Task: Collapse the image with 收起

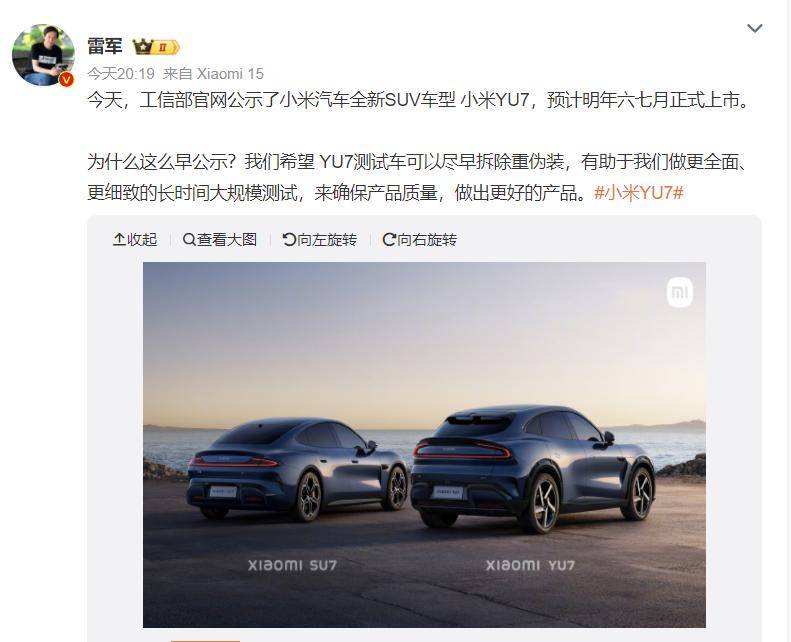Action: coord(135,240)
